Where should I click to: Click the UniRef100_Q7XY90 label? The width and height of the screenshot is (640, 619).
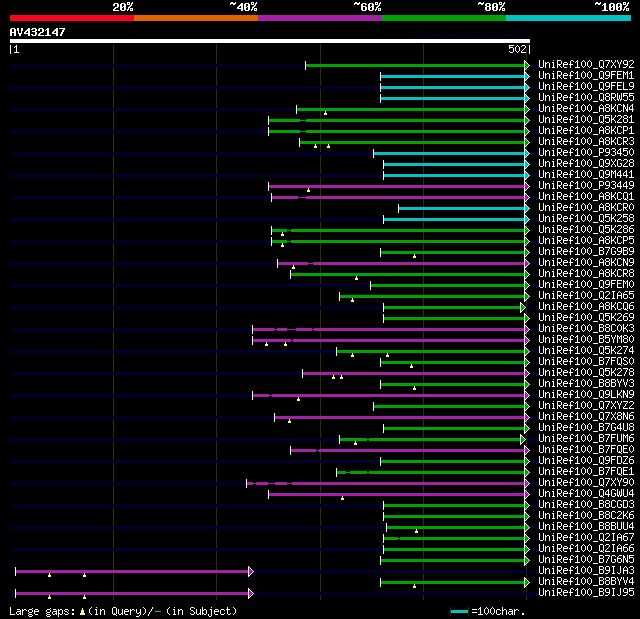(586, 483)
